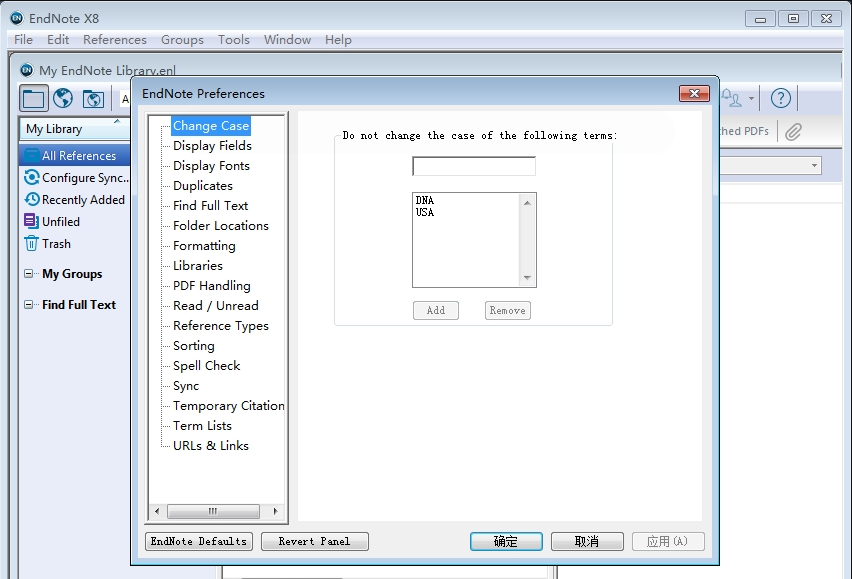This screenshot has width=852, height=579.
Task: Click the Recently Added clock icon
Action: pos(32,199)
